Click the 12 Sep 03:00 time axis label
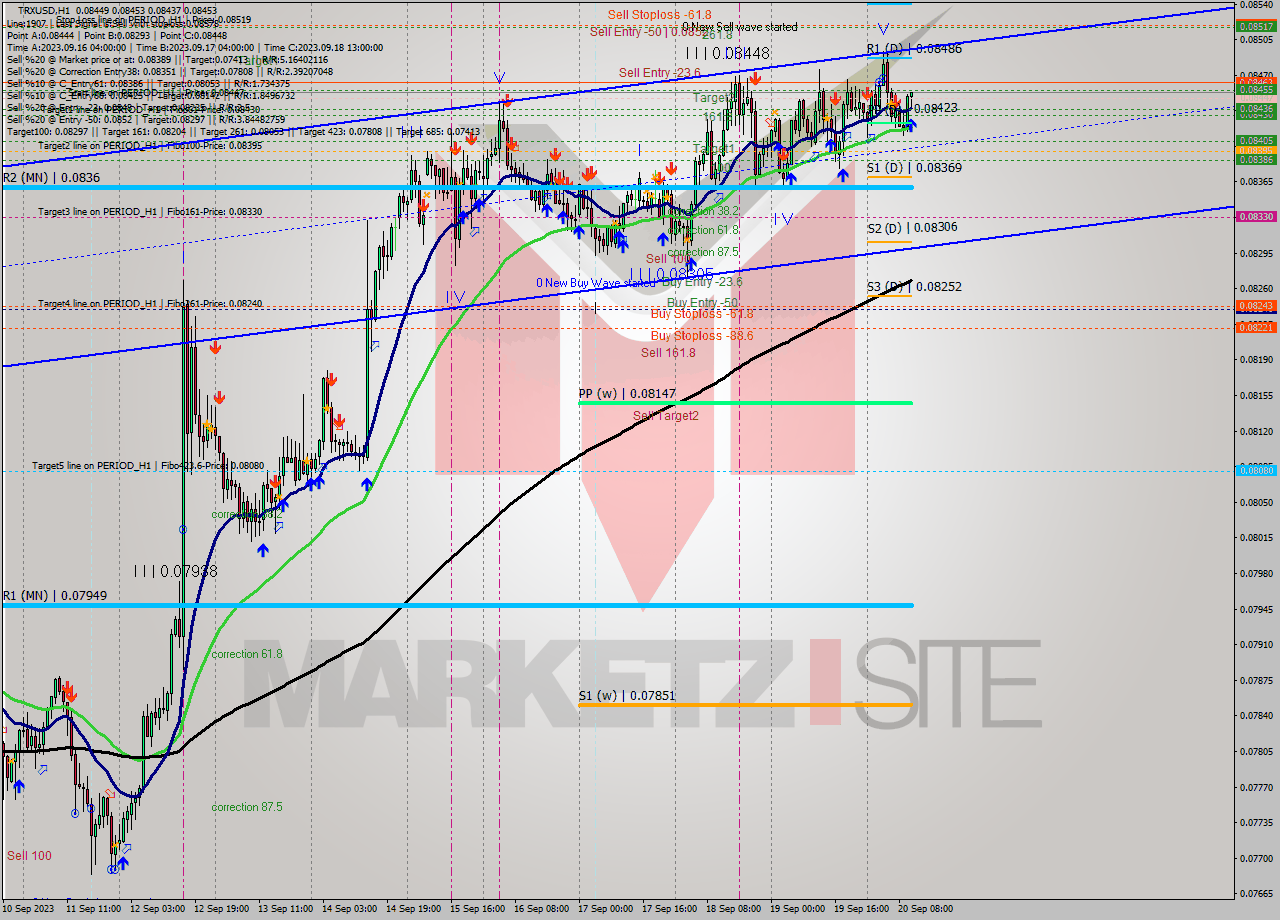This screenshot has height=920, width=1280. tap(159, 909)
